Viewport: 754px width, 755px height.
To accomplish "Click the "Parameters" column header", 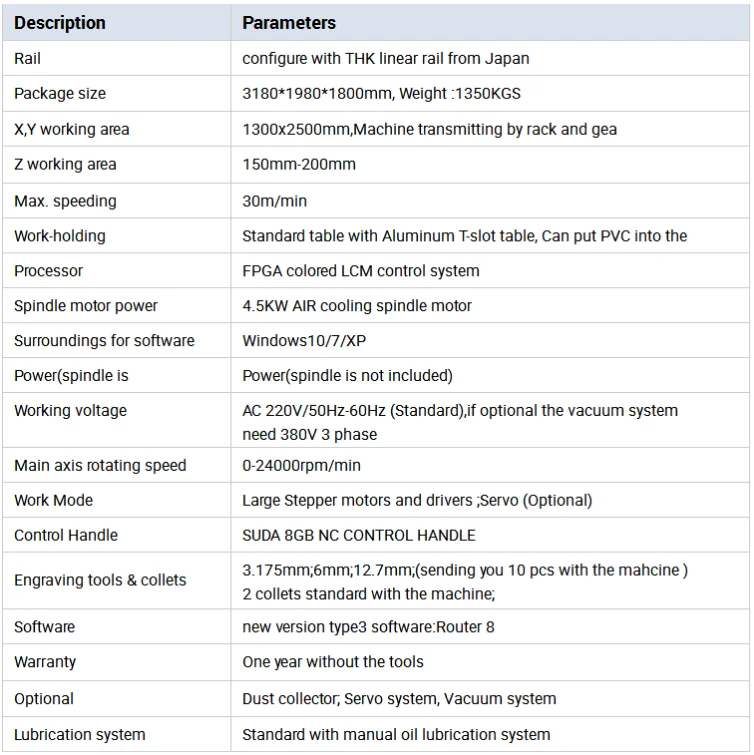I will coord(289,22).
